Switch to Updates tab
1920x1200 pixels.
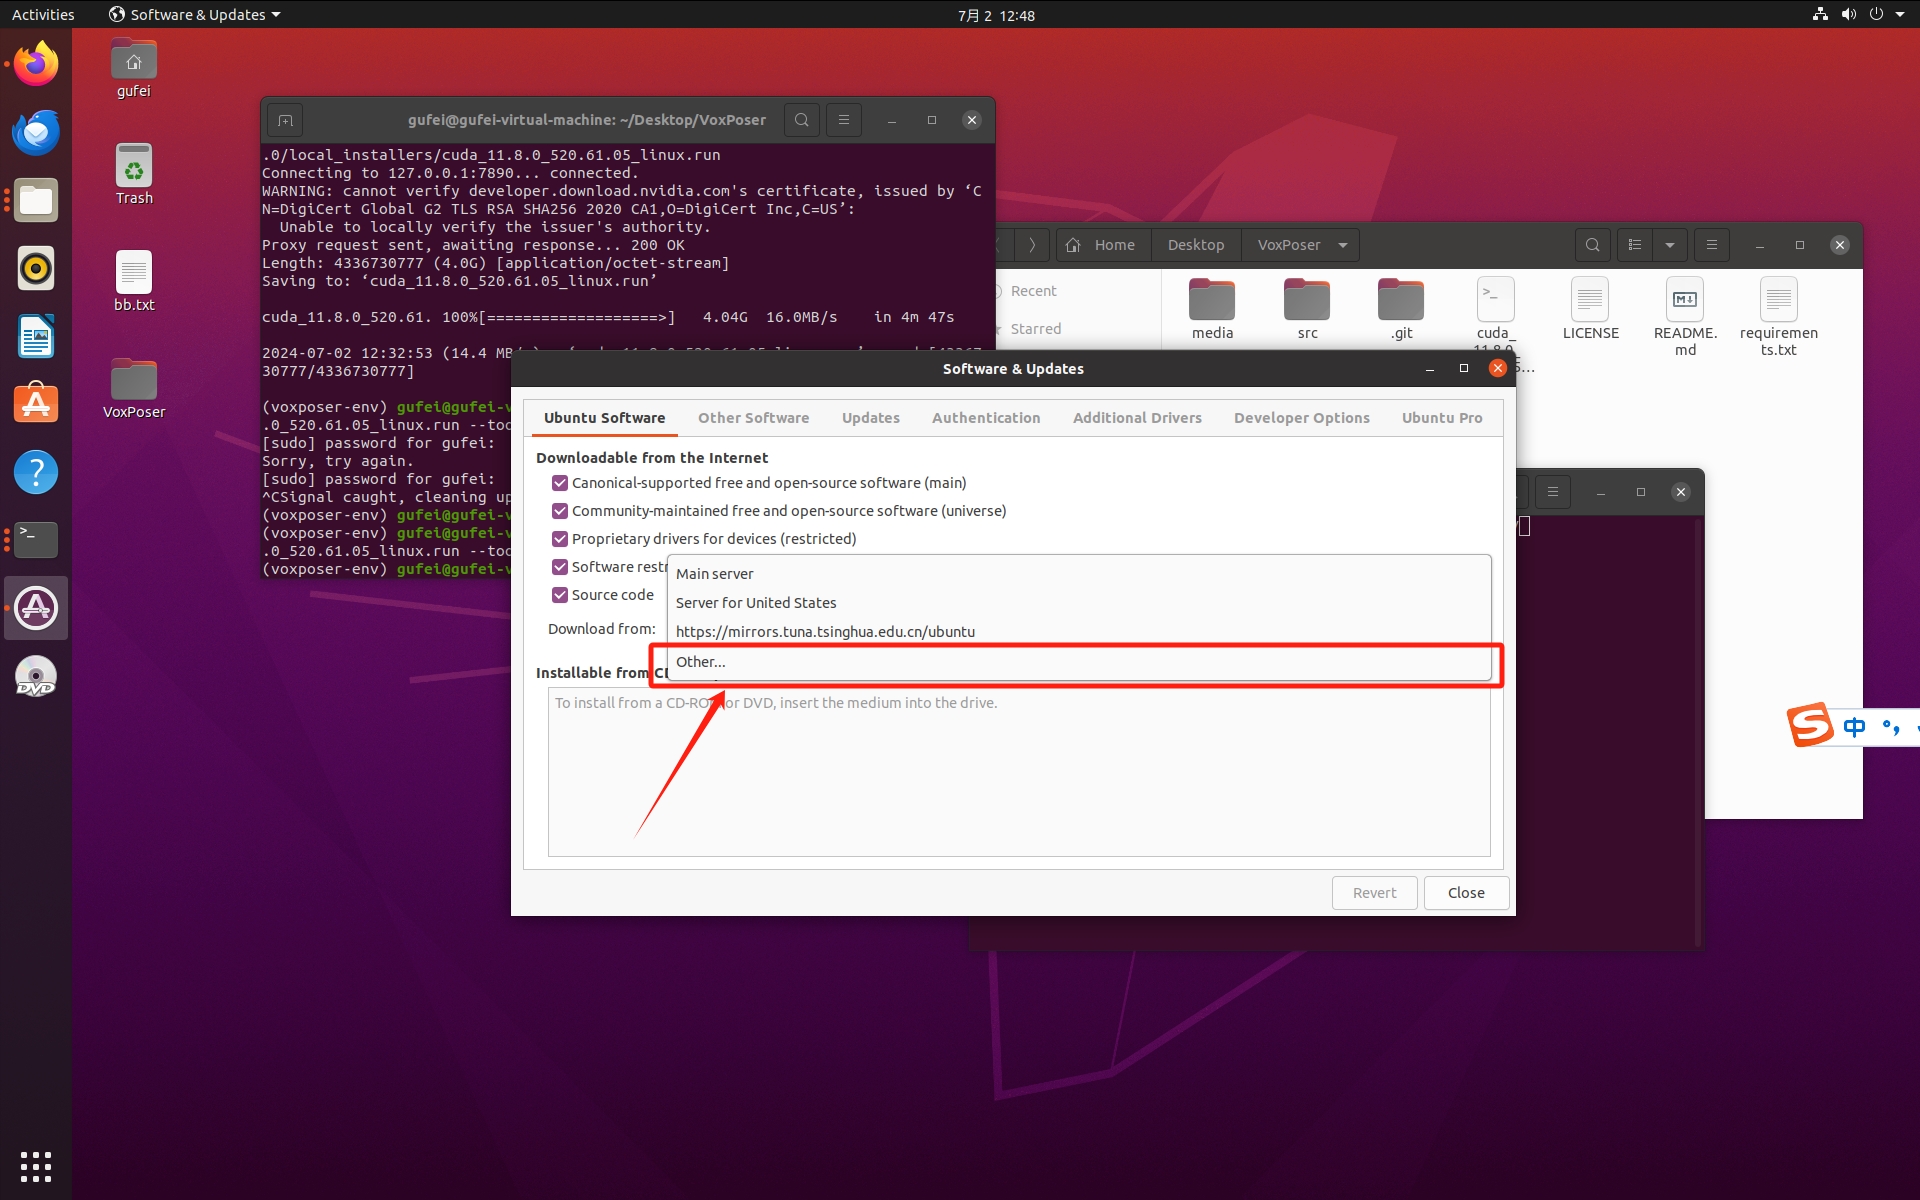click(870, 418)
